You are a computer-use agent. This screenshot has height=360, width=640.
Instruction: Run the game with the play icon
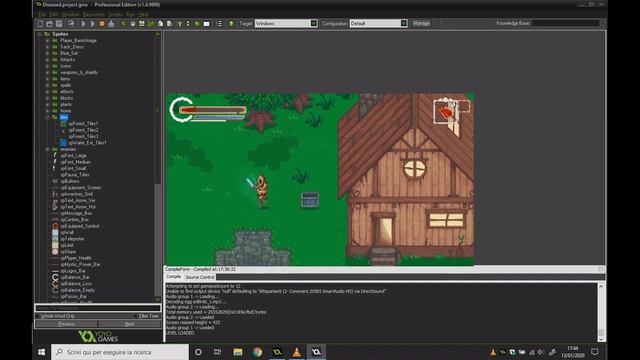[x=83, y=24]
